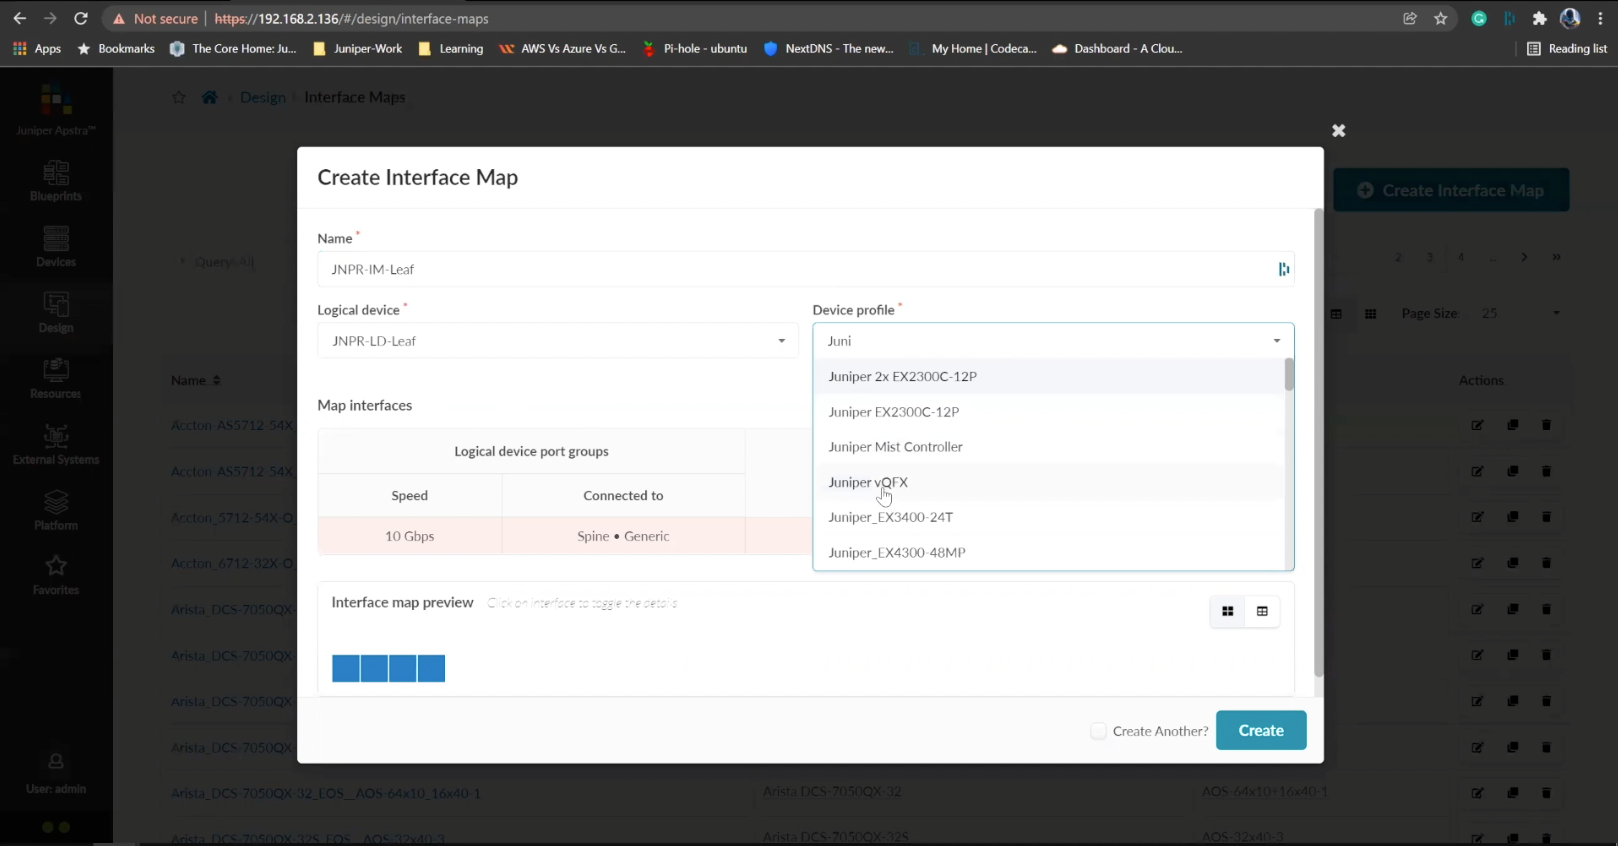This screenshot has height=846, width=1618.
Task: Select Juniper 2x EX2300C-12P option
Action: tap(1049, 376)
